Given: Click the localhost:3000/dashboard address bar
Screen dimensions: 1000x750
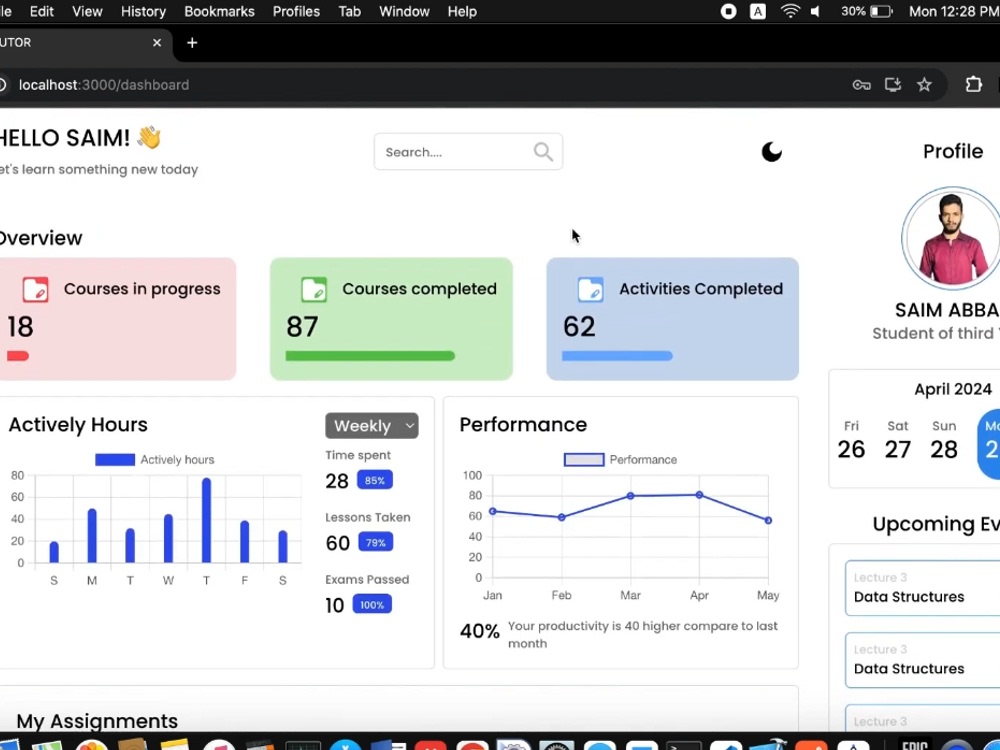Looking at the screenshot, I should tap(104, 85).
